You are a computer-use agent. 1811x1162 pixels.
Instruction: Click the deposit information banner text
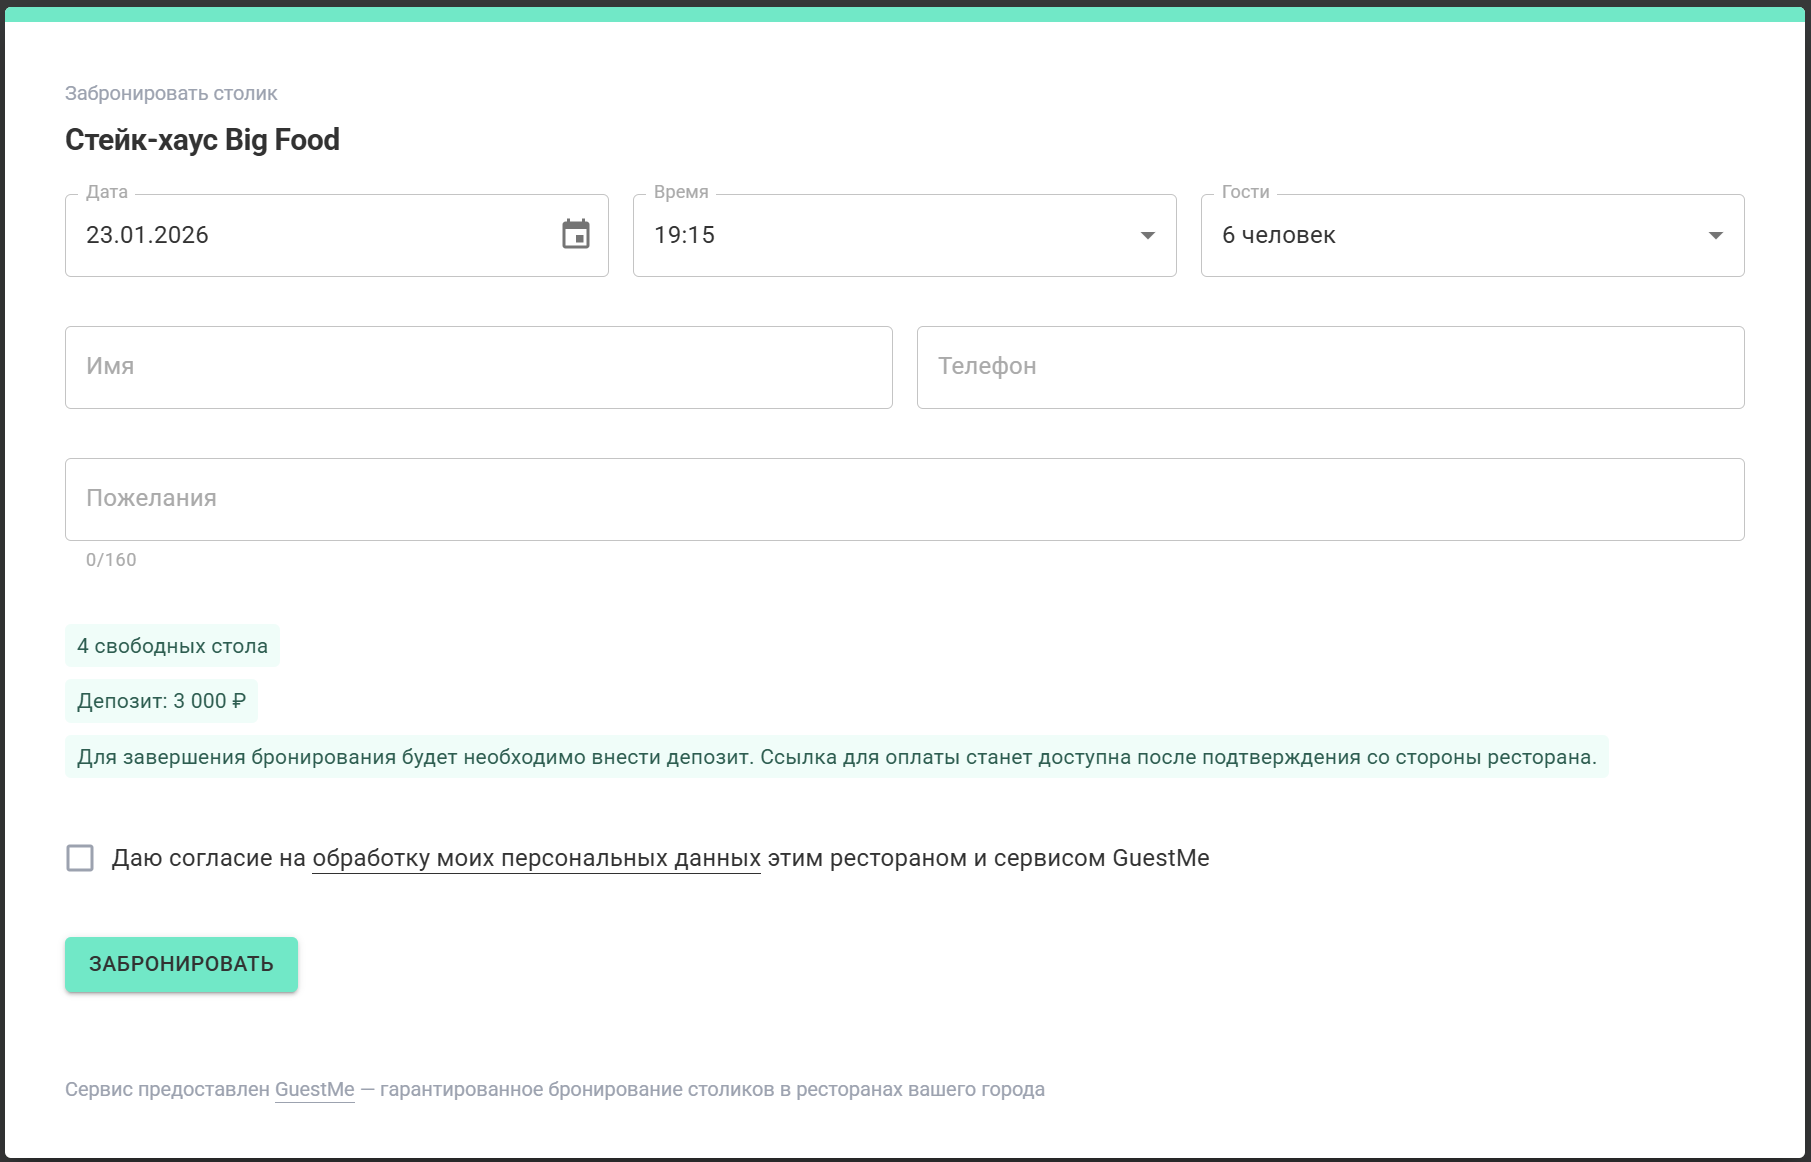(x=837, y=757)
